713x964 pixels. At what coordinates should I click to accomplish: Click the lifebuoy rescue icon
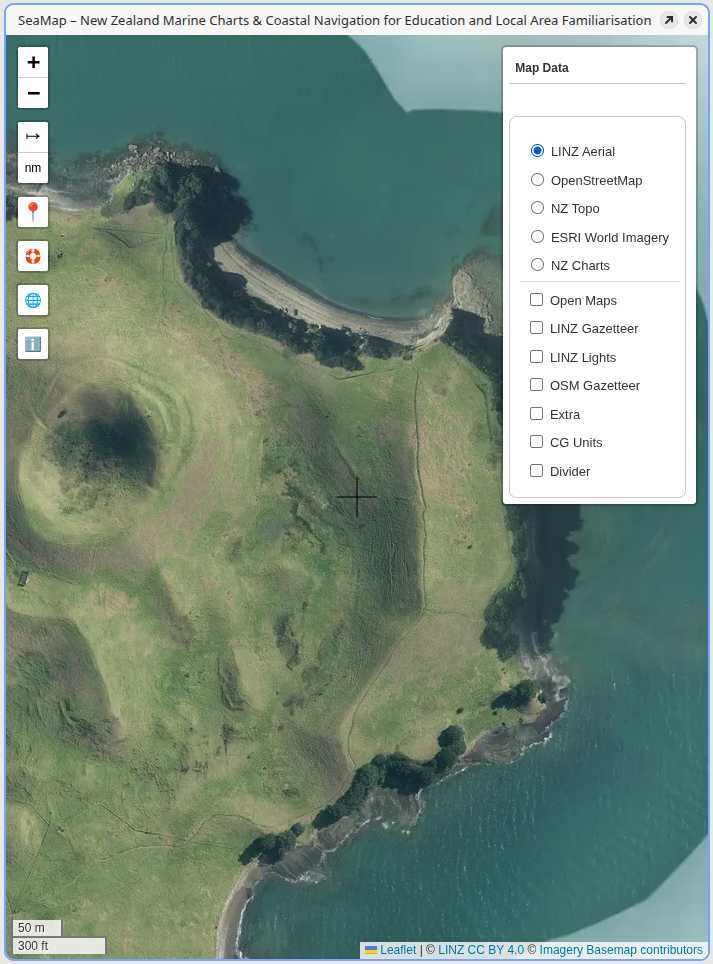[33, 256]
